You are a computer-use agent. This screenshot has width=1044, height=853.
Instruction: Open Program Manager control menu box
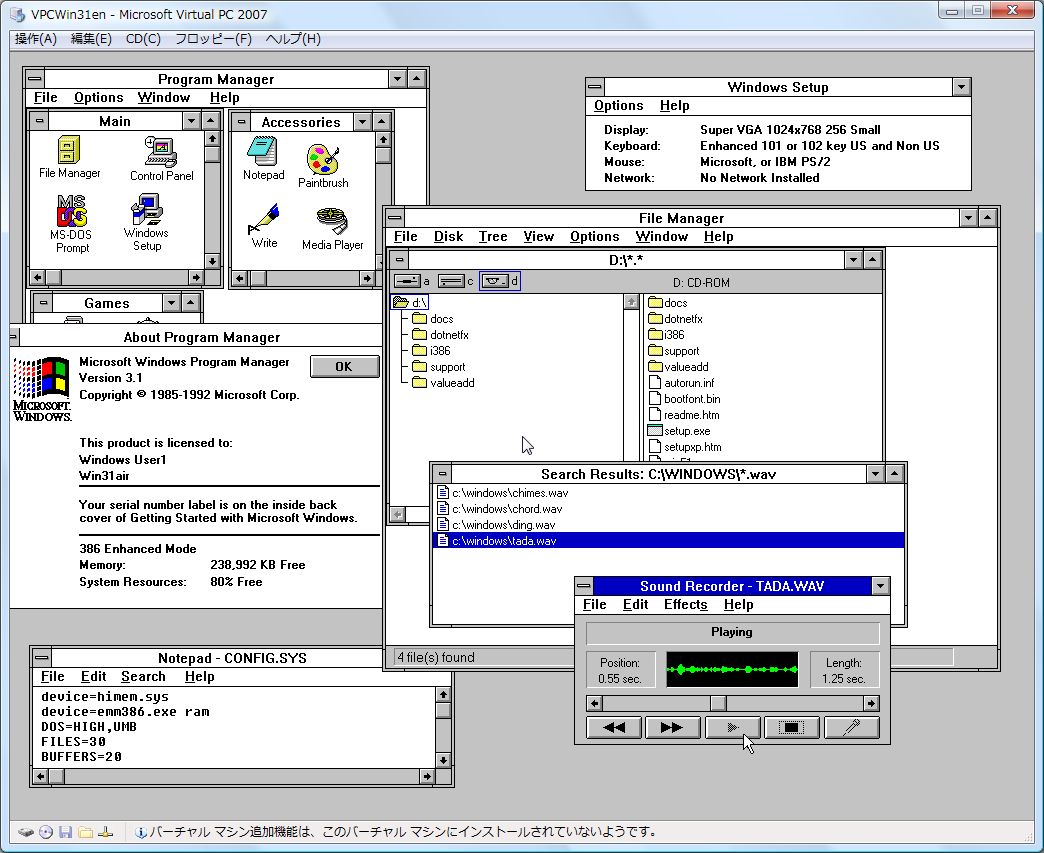(x=35, y=79)
